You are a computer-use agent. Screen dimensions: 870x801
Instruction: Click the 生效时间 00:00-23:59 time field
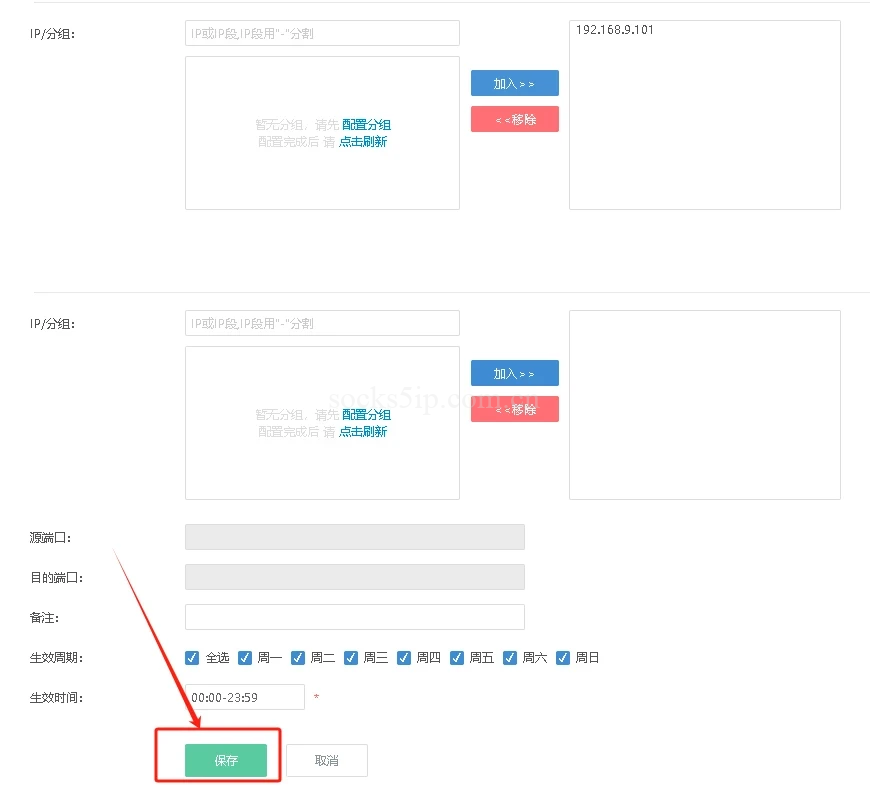245,697
